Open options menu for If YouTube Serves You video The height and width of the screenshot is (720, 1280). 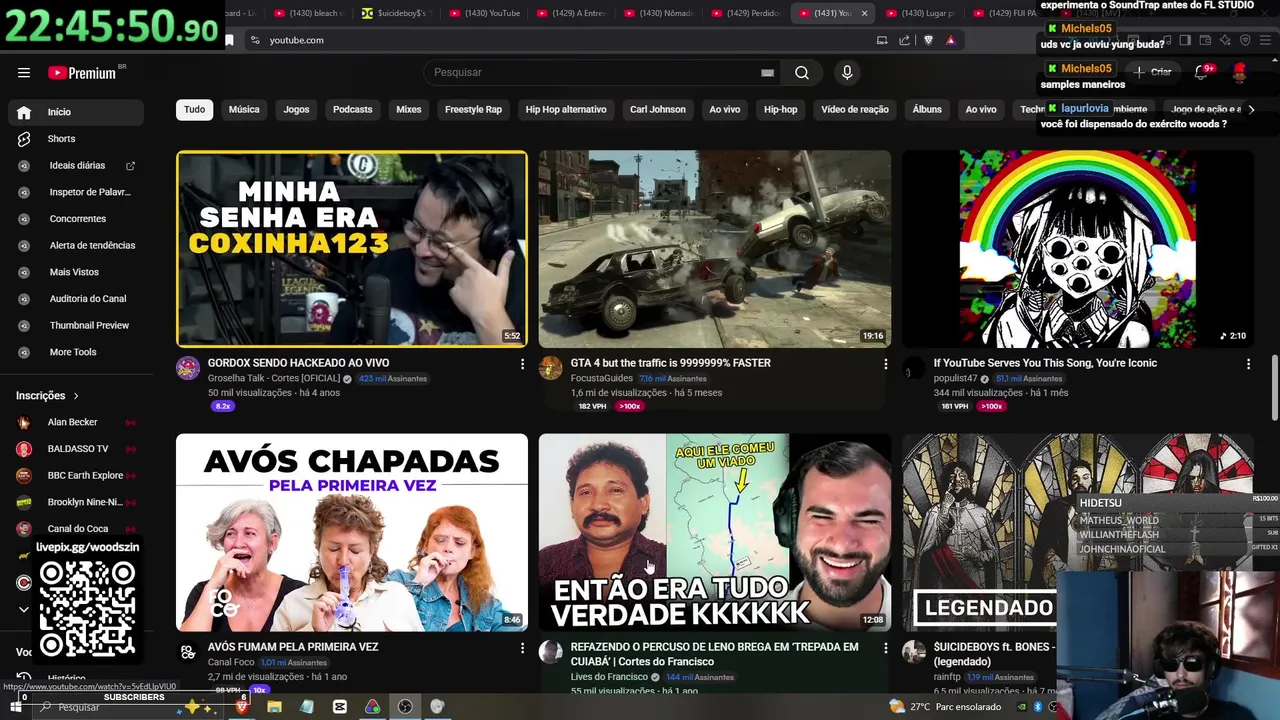pos(1248,364)
